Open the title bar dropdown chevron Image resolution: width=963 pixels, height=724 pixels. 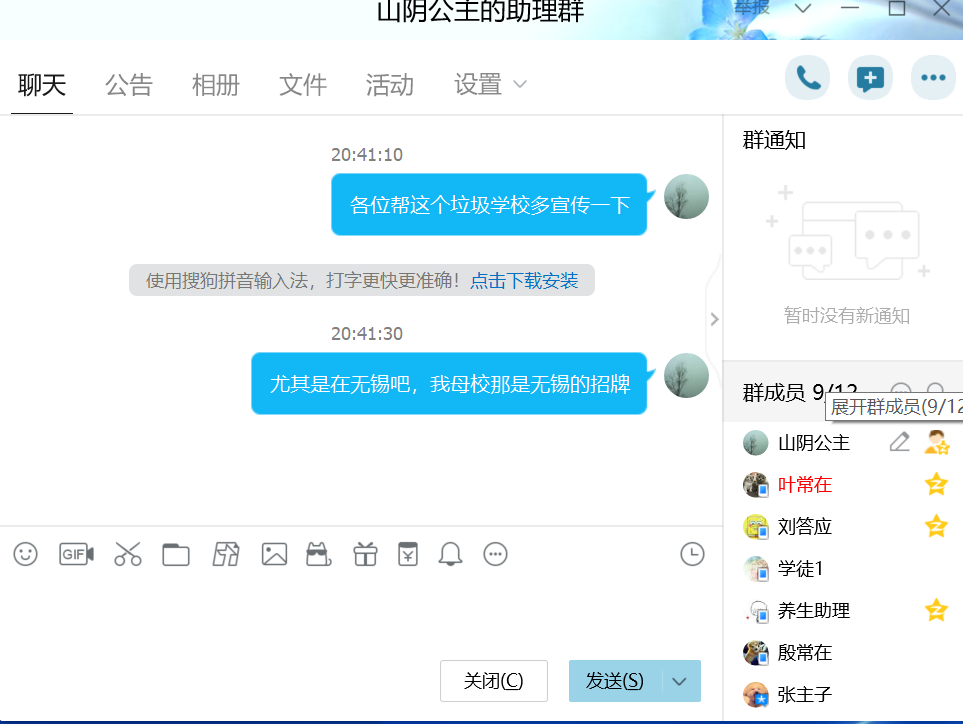click(803, 9)
